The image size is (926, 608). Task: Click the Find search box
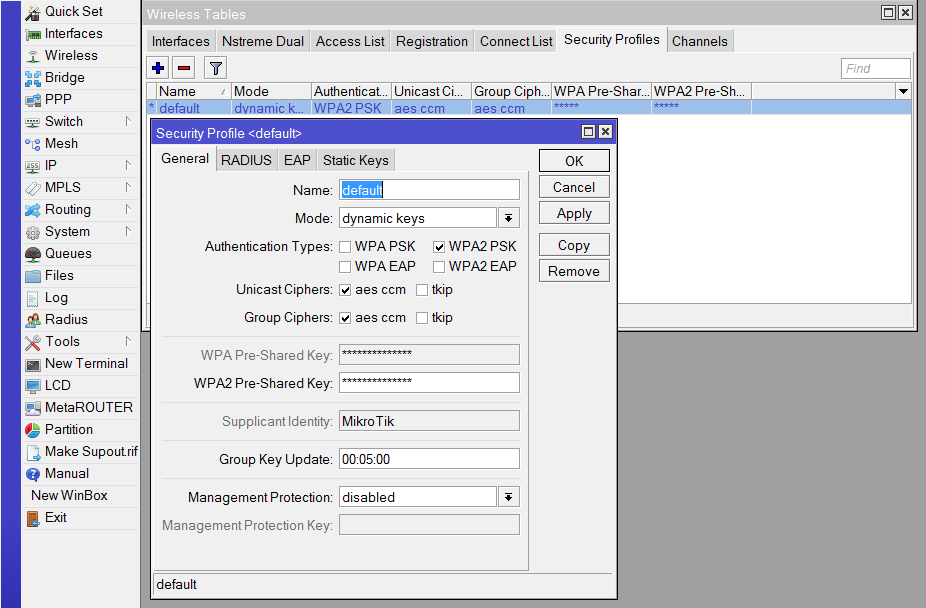pos(875,68)
